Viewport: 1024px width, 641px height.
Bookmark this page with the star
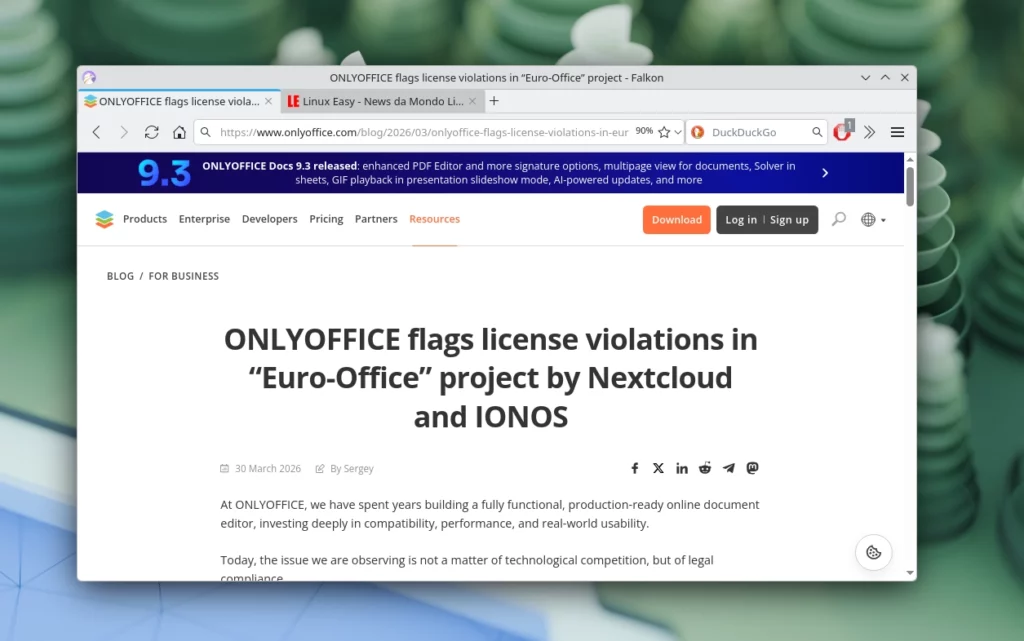662,131
